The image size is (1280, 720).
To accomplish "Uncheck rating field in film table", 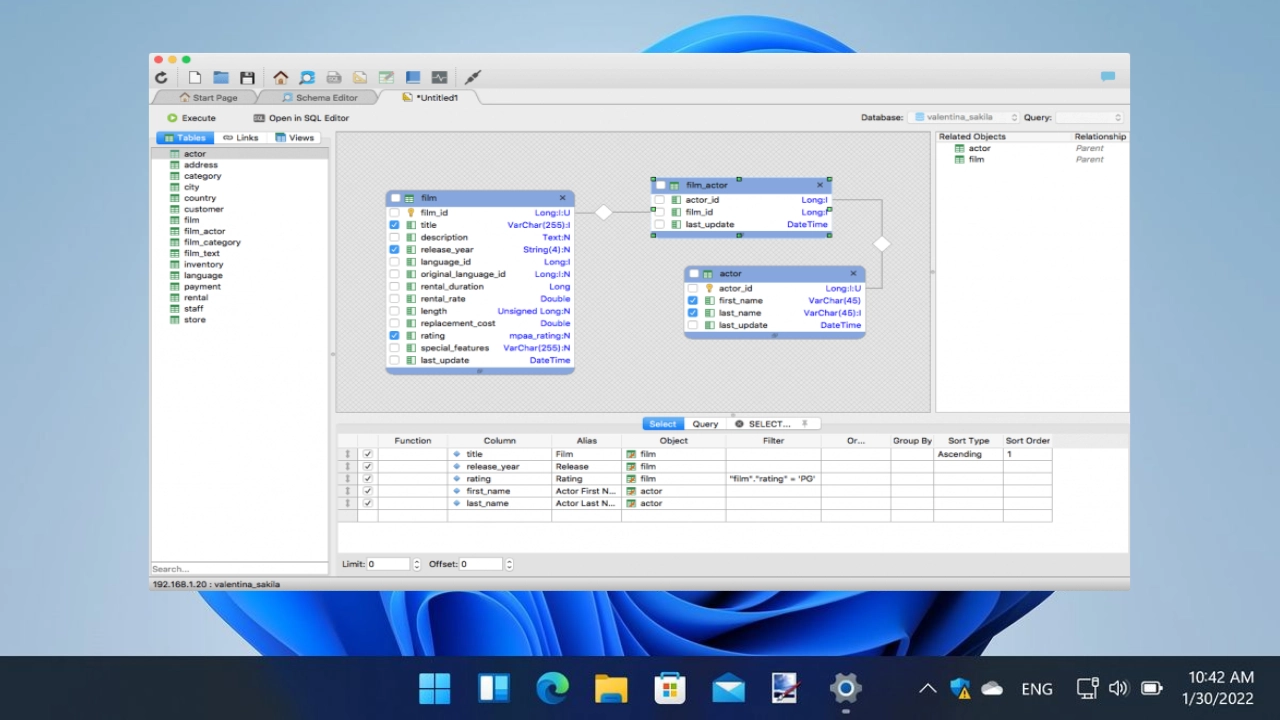I will [x=395, y=336].
